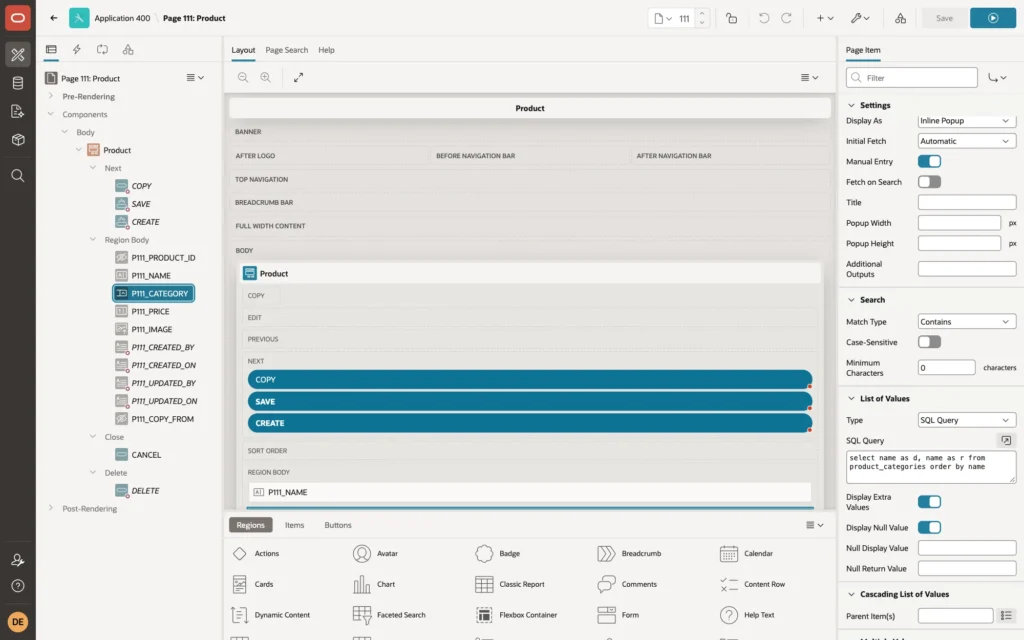Image resolution: width=1024 pixels, height=640 pixels.
Task: Open the shared components toolbar icon
Action: (901, 18)
